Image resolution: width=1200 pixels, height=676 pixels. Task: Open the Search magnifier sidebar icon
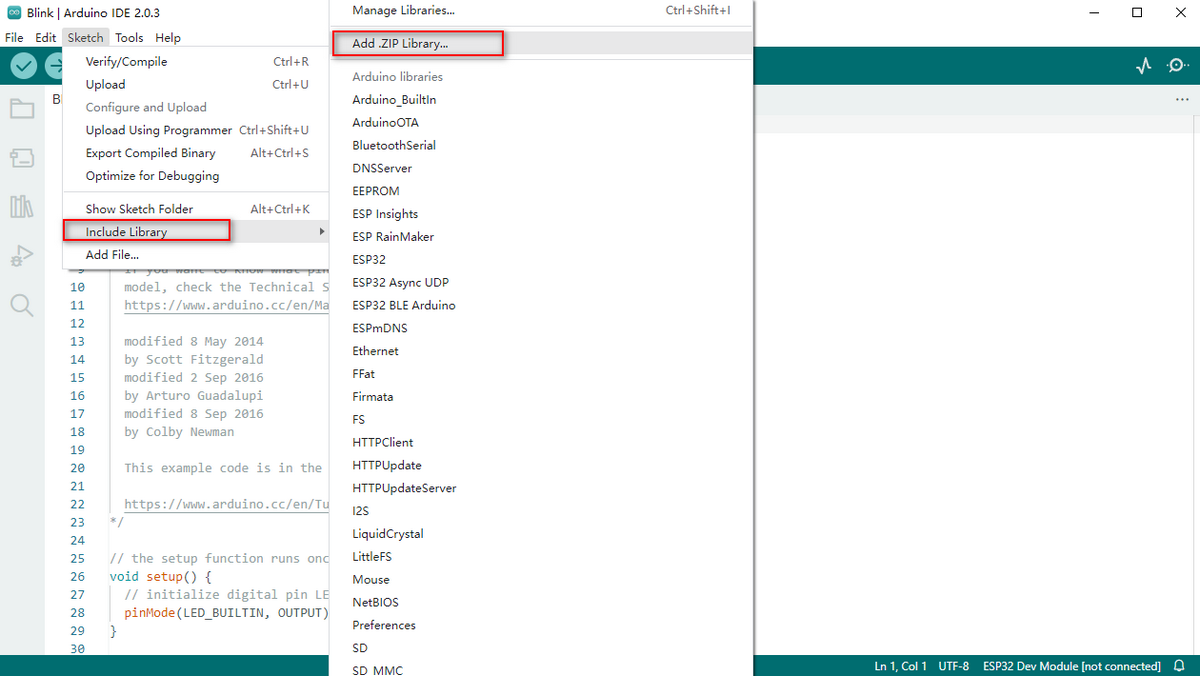coord(22,305)
